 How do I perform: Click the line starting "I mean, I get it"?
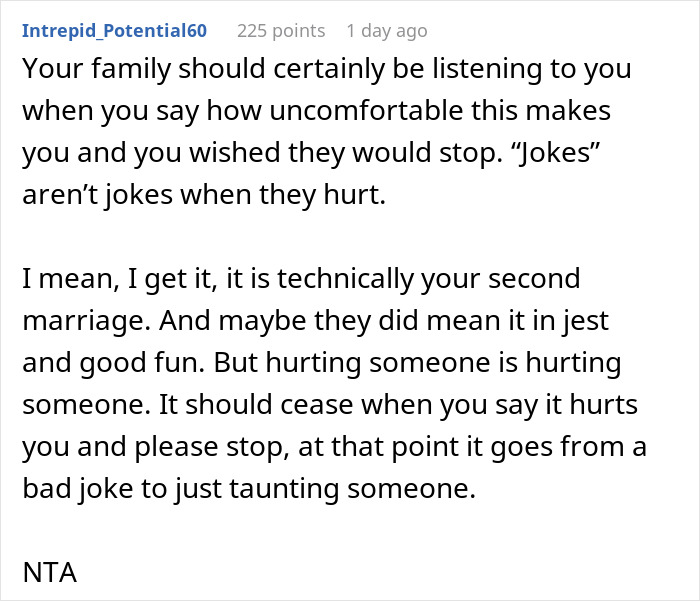click(300, 278)
